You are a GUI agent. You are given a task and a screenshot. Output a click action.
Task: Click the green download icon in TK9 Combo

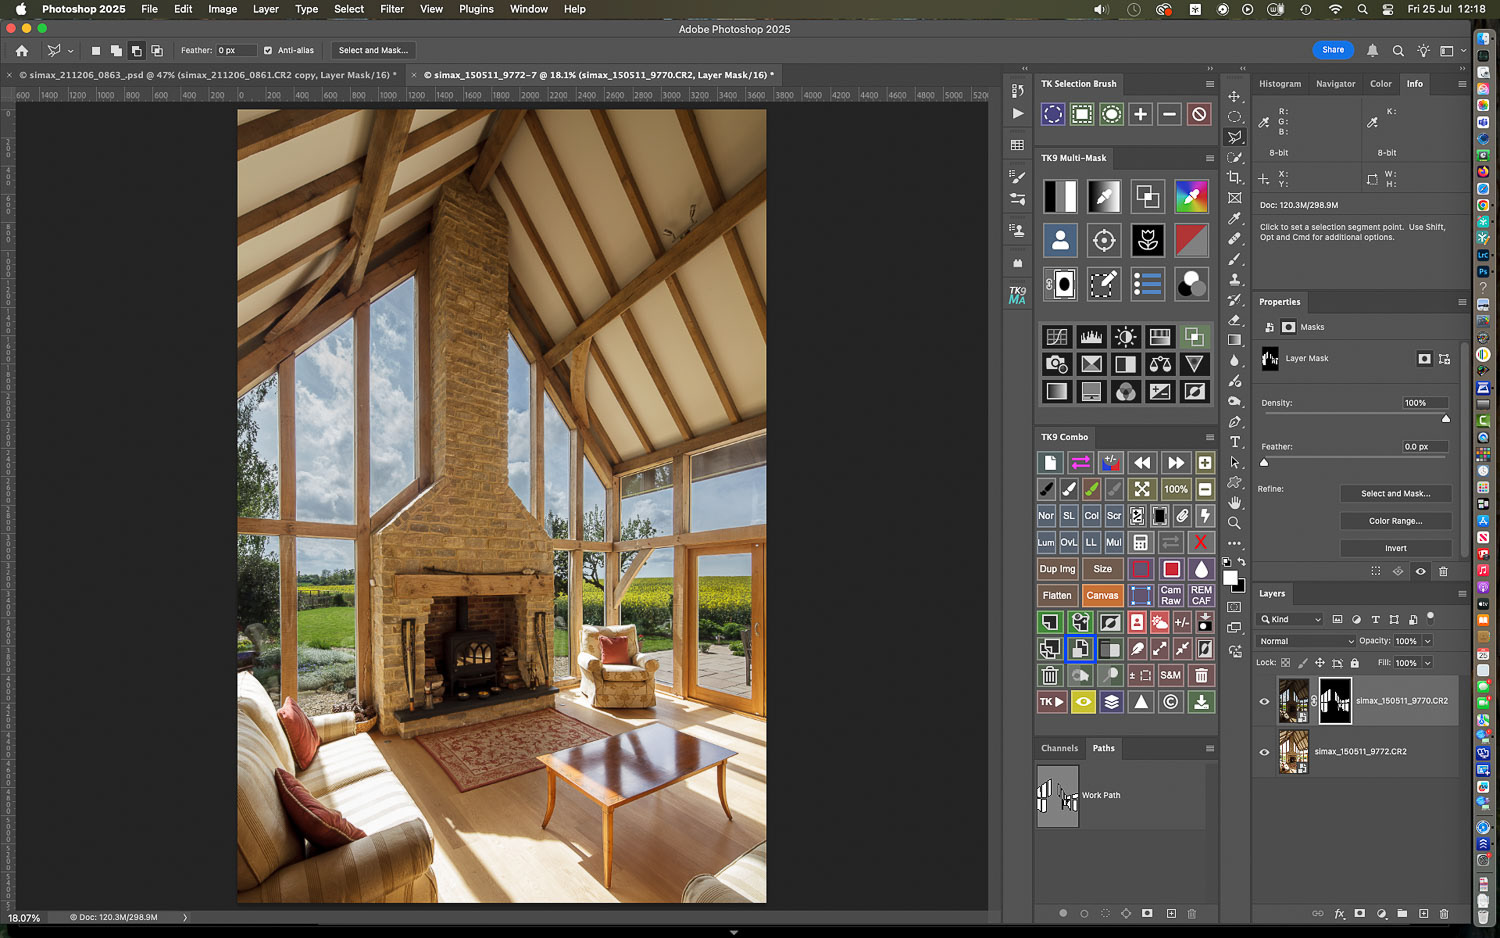click(x=1201, y=702)
